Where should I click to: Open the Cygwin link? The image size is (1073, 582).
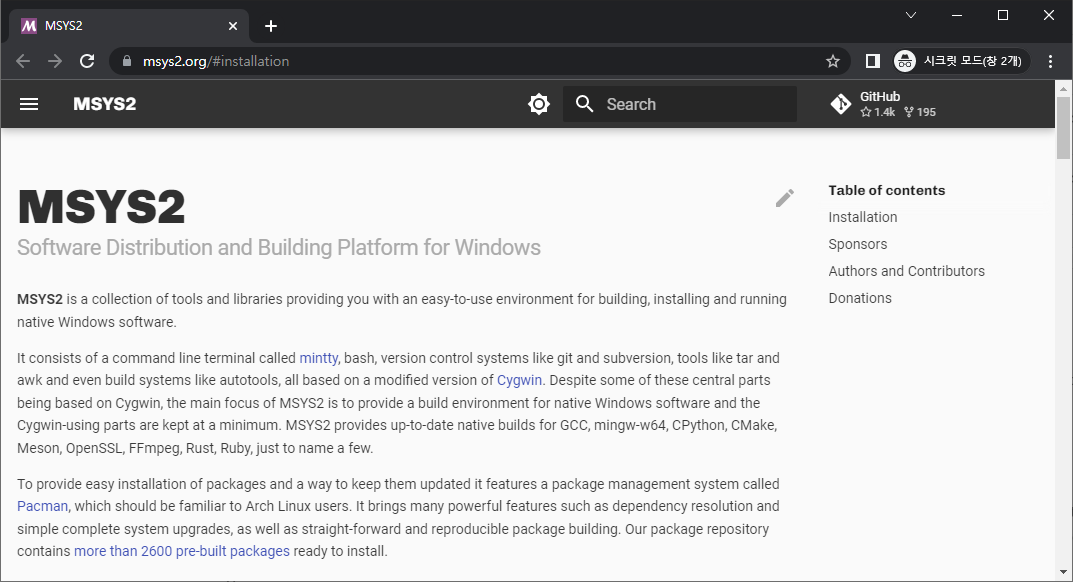click(519, 380)
